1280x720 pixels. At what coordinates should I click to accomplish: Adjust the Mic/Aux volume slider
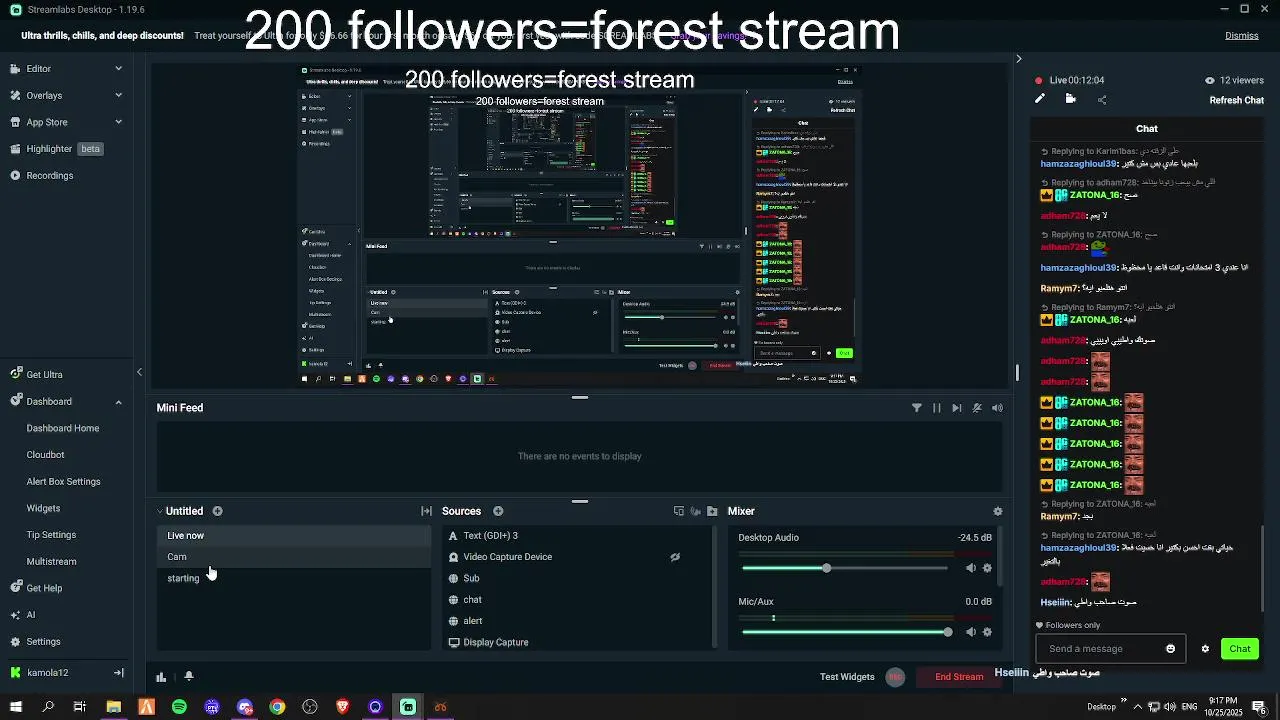[x=845, y=632]
